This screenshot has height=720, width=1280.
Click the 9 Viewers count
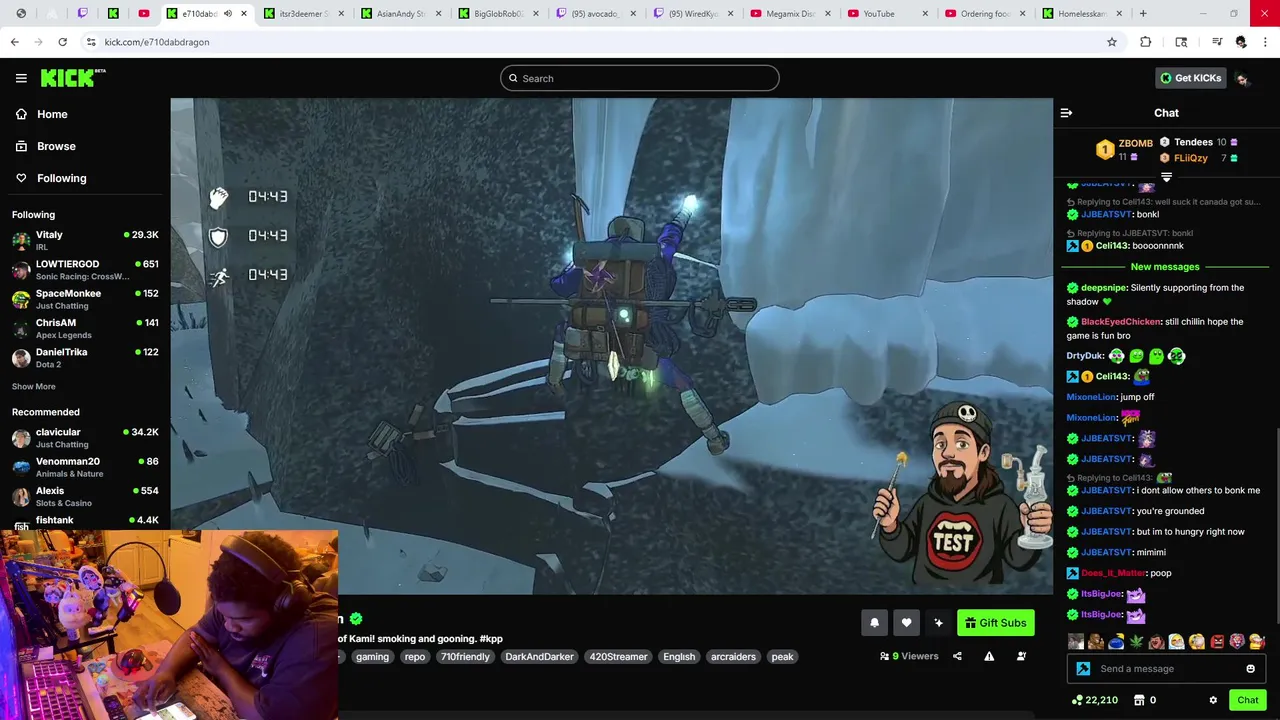[x=909, y=656]
